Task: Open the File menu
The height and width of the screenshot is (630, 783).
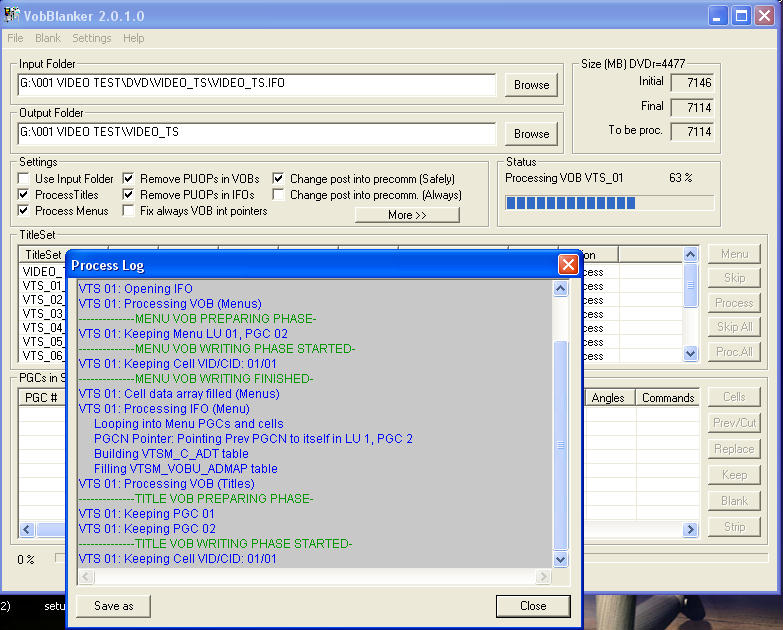Action: point(15,38)
